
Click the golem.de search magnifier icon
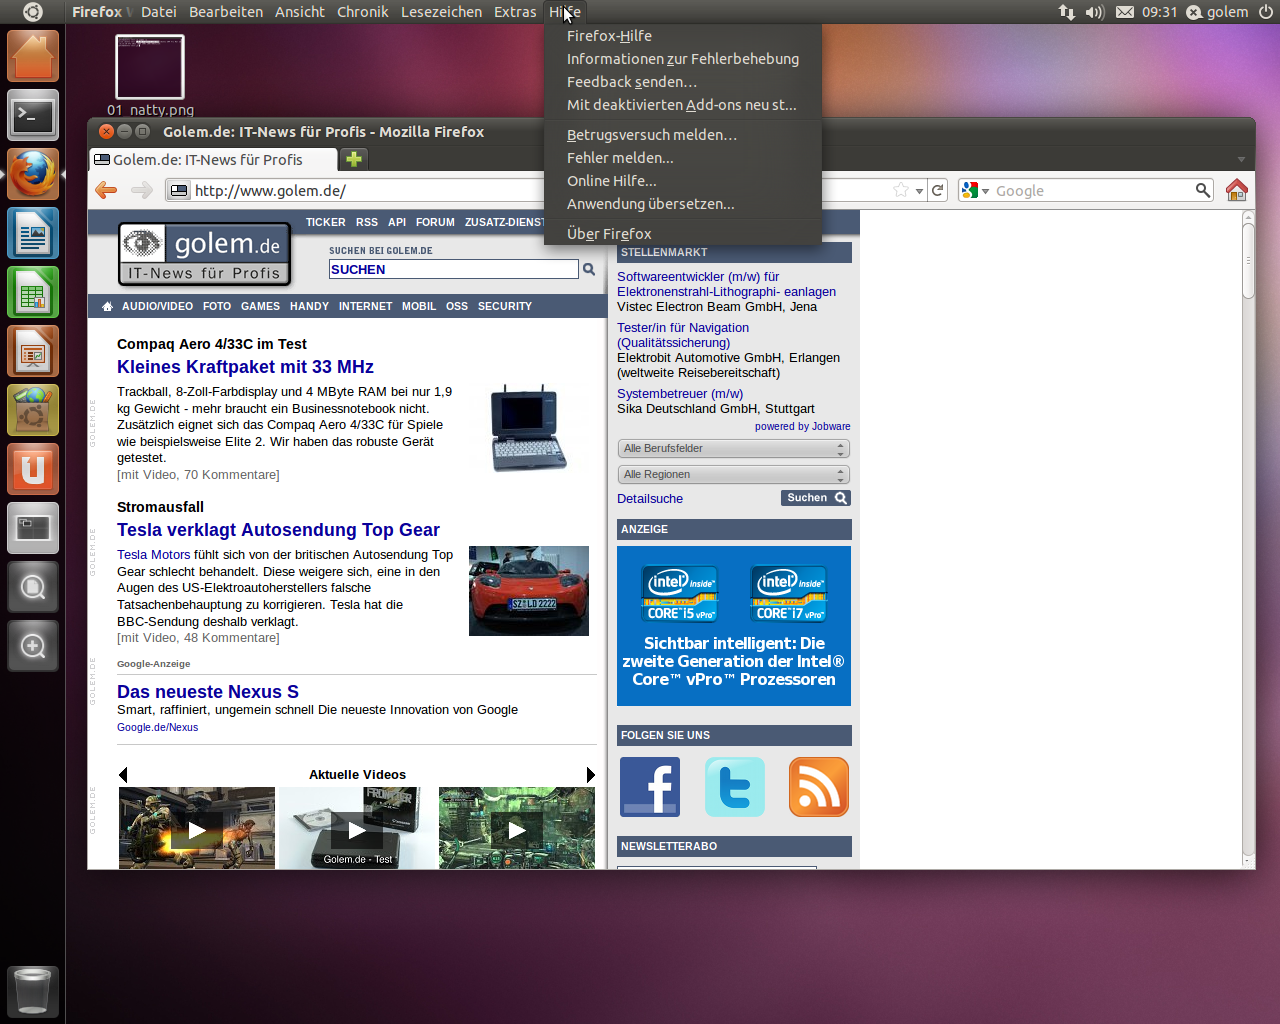point(588,269)
